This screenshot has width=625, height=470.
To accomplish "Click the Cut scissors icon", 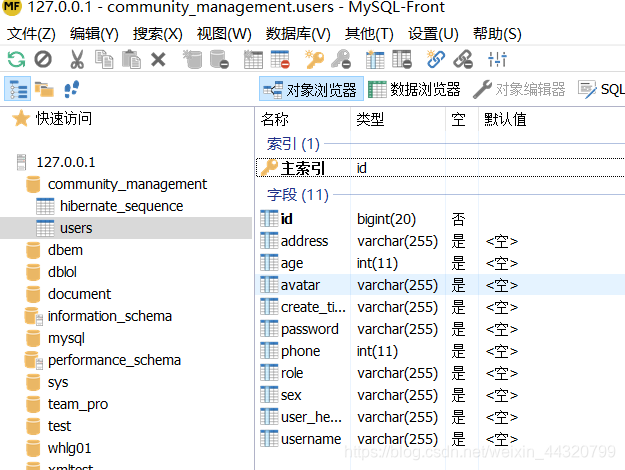I will pos(77,60).
